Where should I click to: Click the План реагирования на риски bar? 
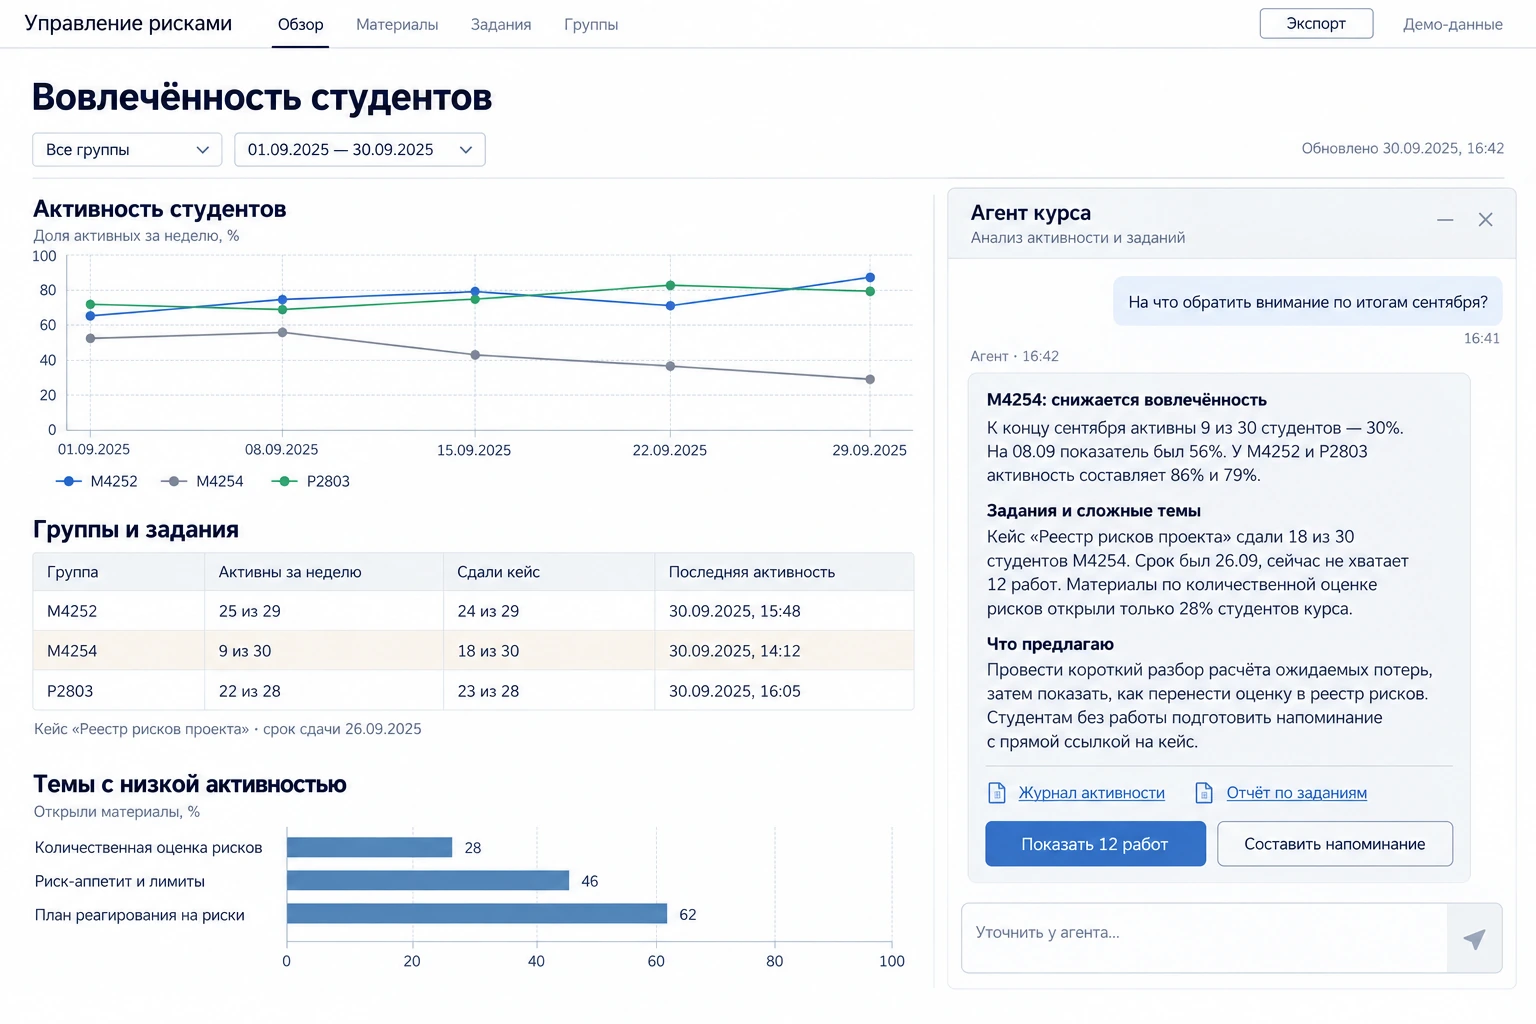coord(477,914)
